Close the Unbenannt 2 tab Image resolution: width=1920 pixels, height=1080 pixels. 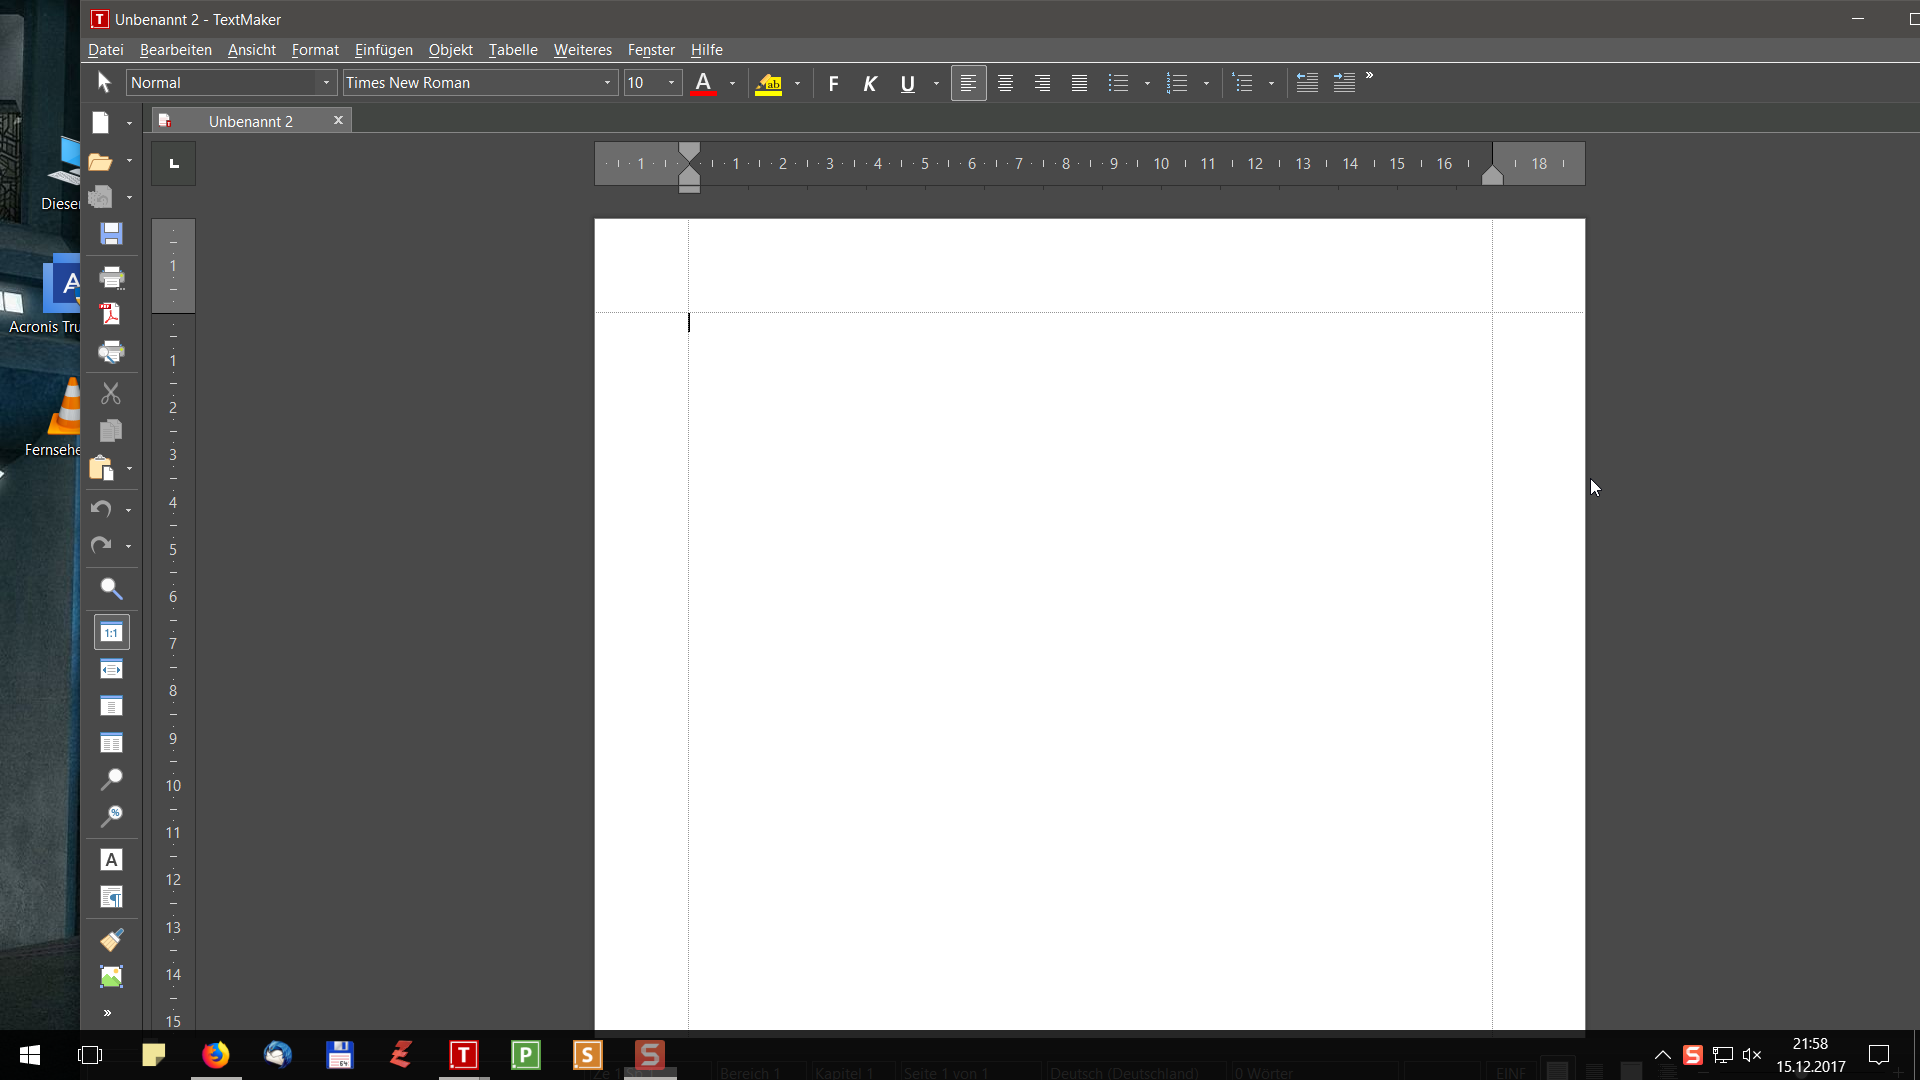click(x=338, y=120)
